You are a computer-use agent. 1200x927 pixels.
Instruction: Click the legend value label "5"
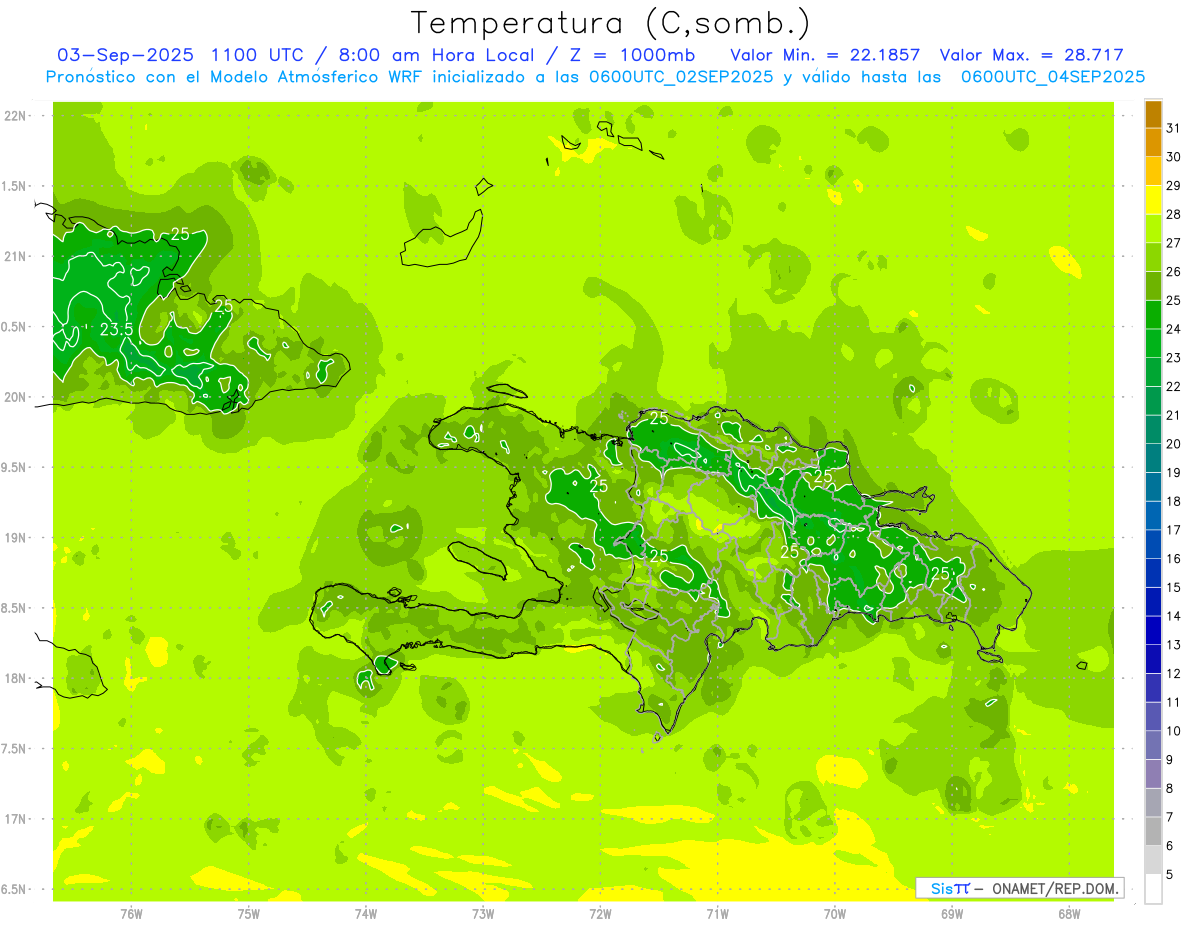pyautogui.click(x=1170, y=875)
